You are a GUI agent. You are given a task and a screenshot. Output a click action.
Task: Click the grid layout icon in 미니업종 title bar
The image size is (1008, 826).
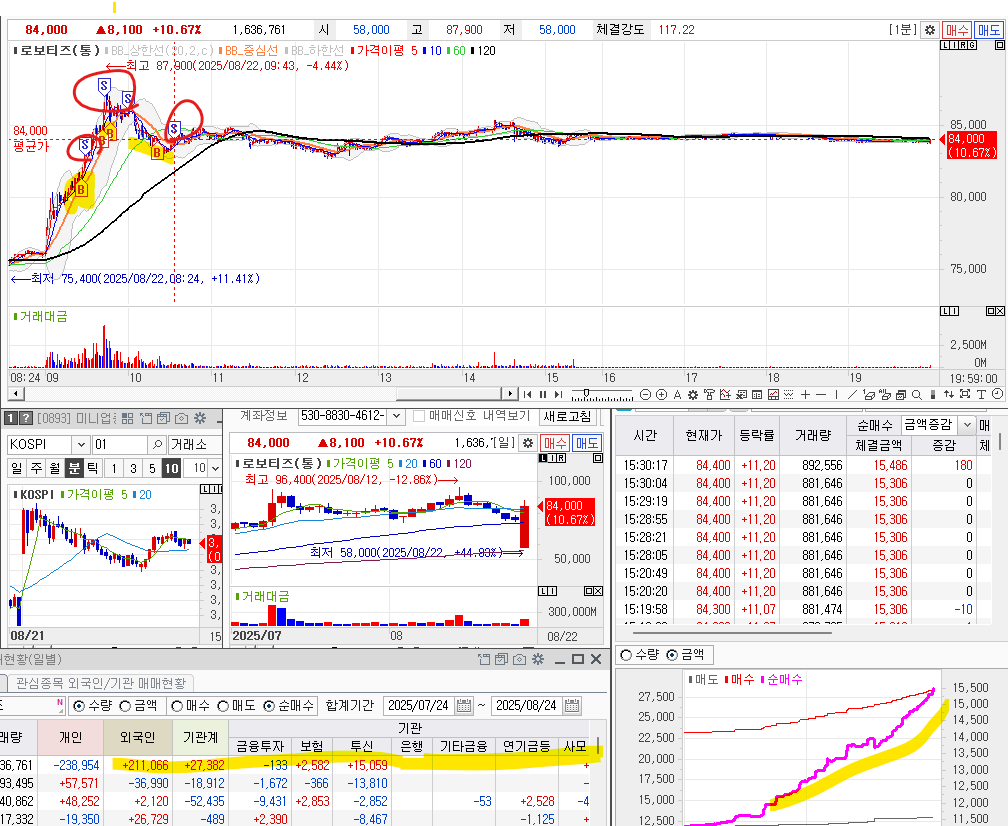[127, 418]
